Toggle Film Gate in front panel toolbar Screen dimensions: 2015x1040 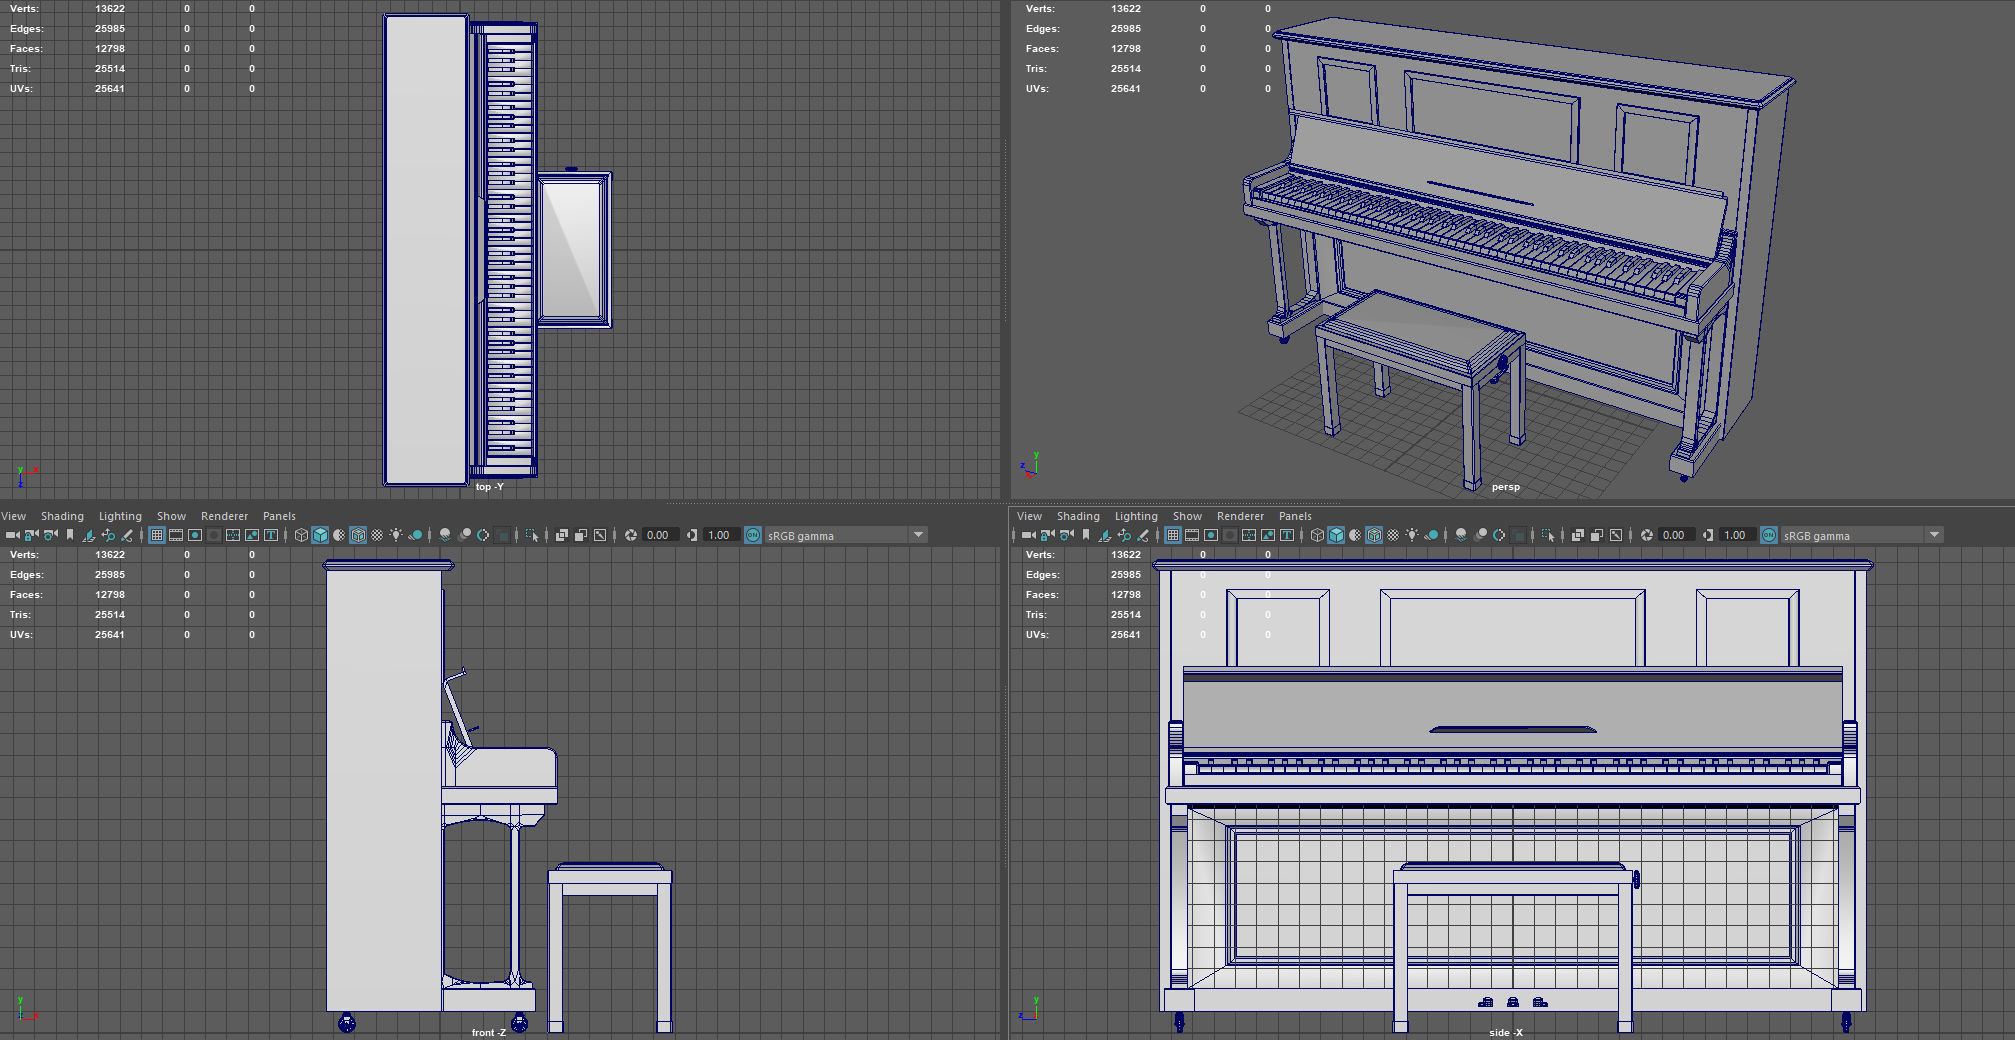tap(176, 535)
